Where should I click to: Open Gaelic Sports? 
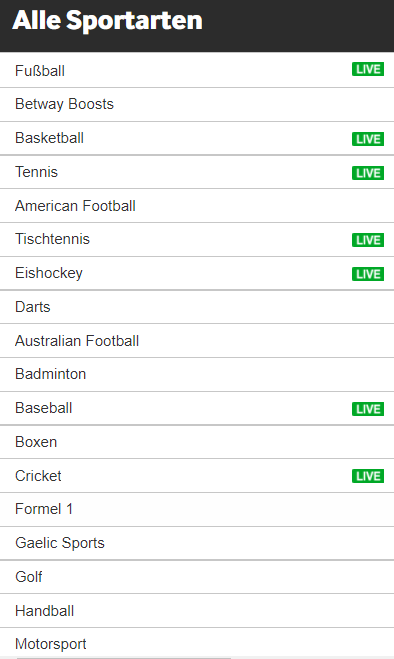point(197,543)
